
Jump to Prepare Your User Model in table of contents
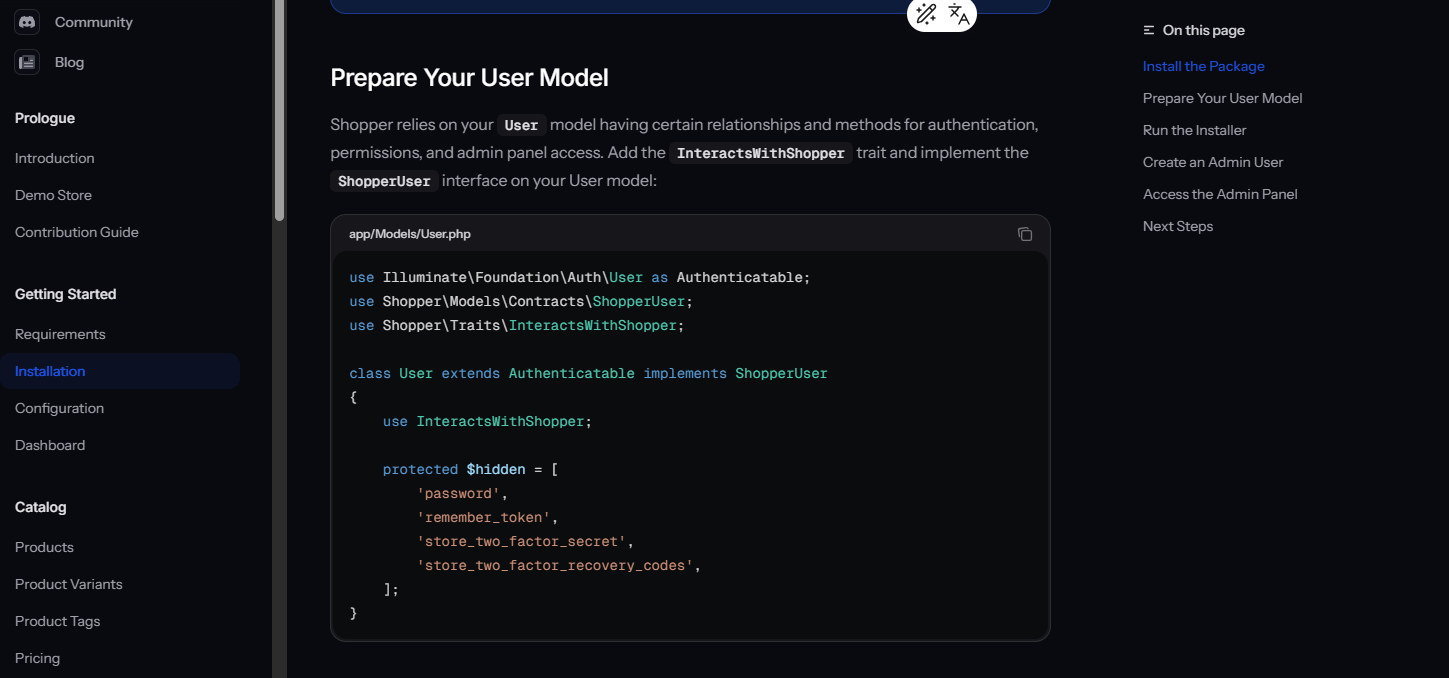(1223, 98)
